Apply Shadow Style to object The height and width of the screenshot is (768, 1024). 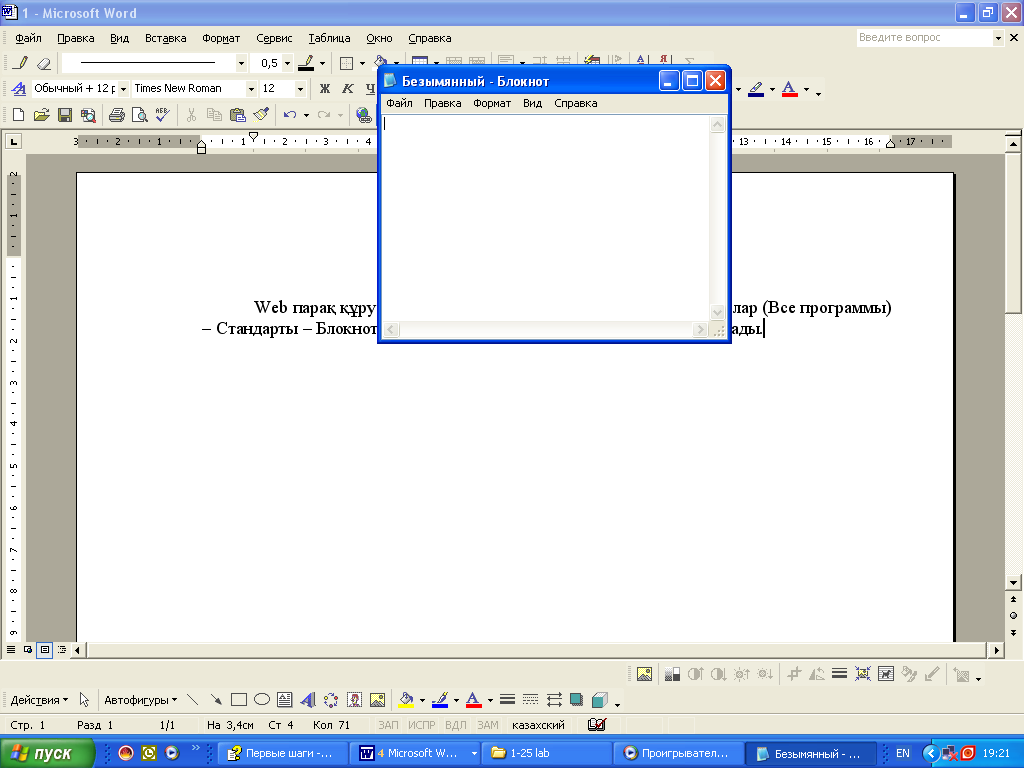tap(576, 699)
